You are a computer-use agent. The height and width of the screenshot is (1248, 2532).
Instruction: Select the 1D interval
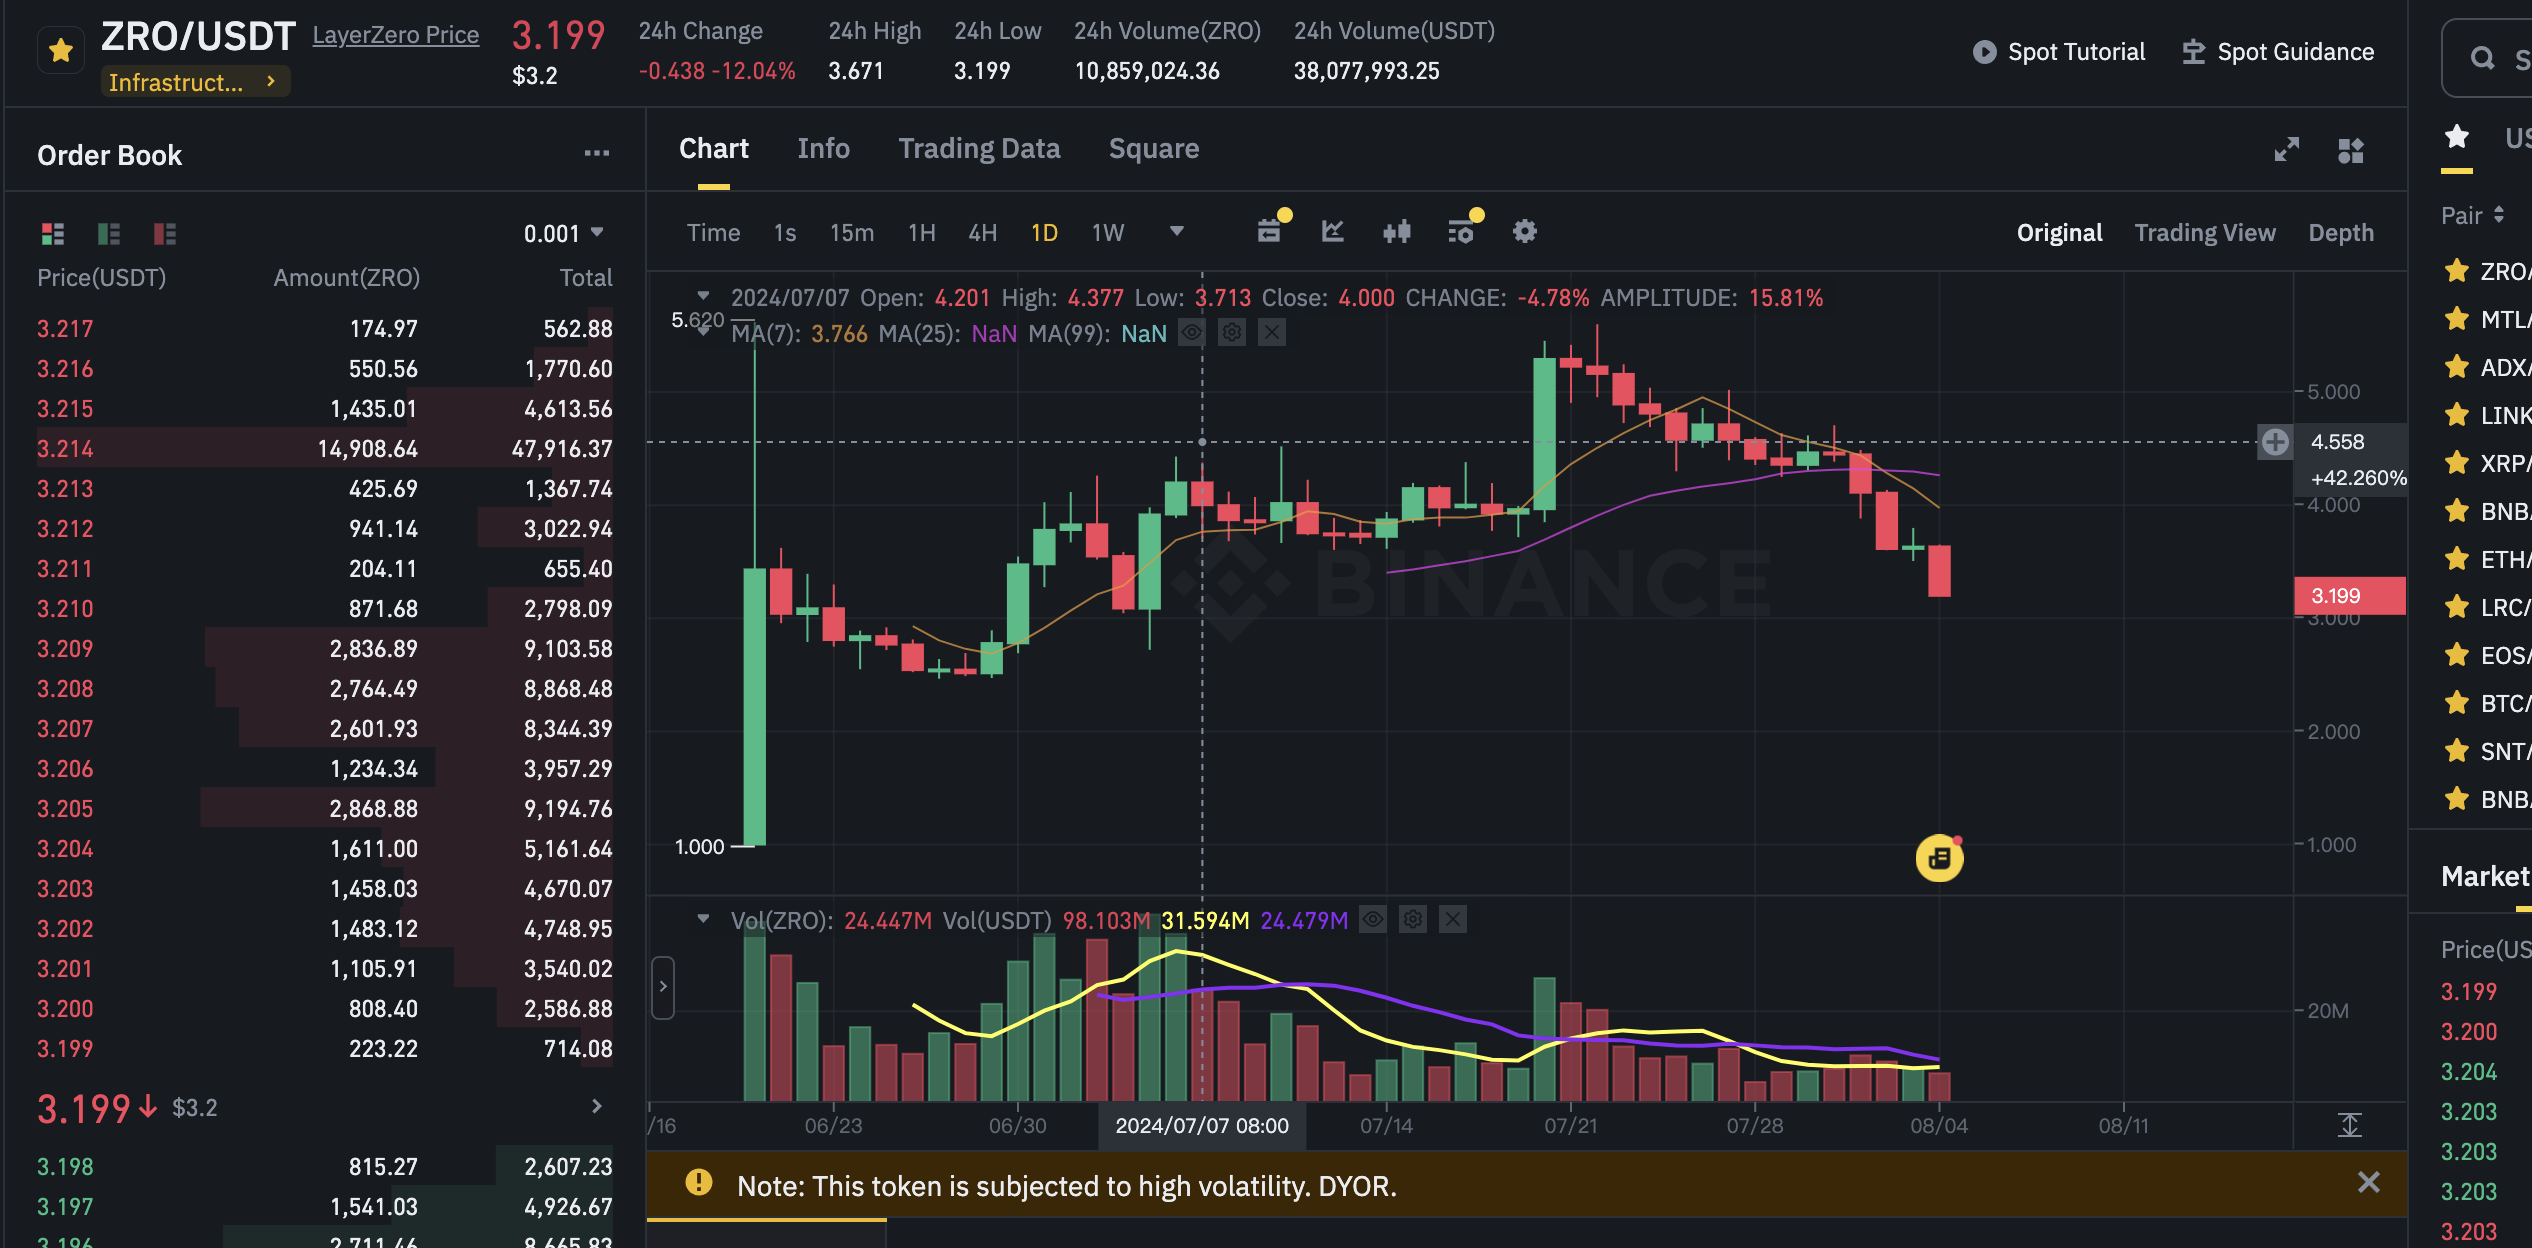[1045, 233]
